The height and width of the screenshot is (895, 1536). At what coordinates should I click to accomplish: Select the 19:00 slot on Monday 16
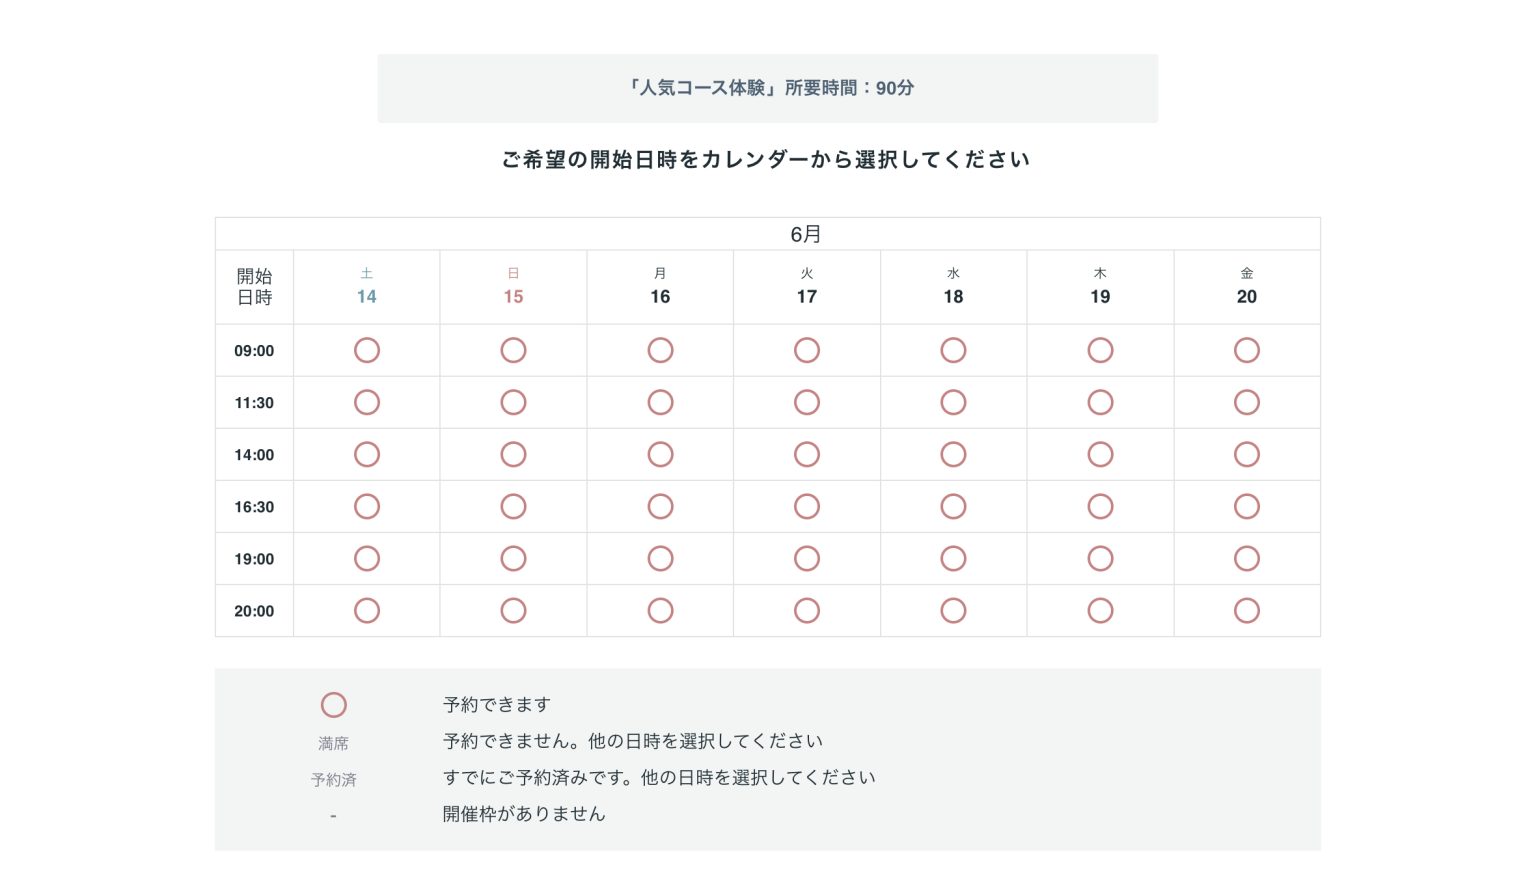pyautogui.click(x=660, y=559)
